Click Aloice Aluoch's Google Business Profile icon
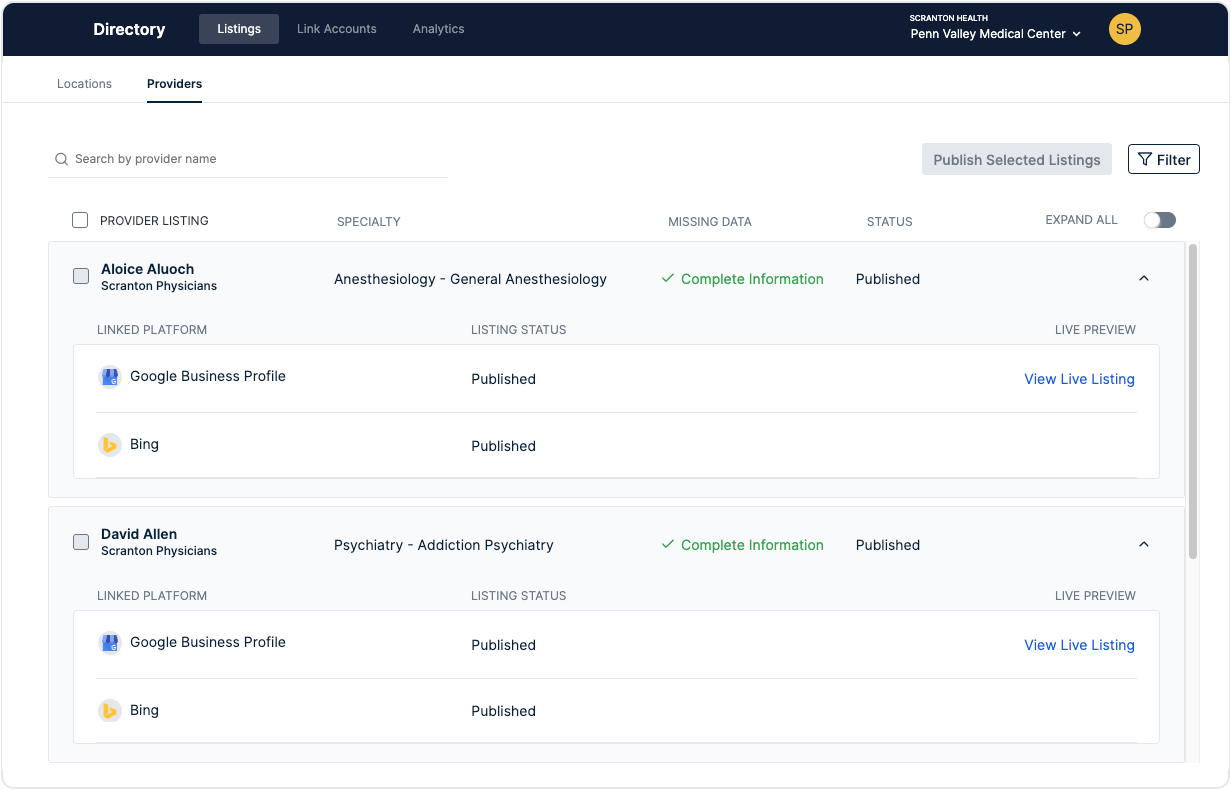Screen dimensions: 1231x790 click(x=110, y=377)
